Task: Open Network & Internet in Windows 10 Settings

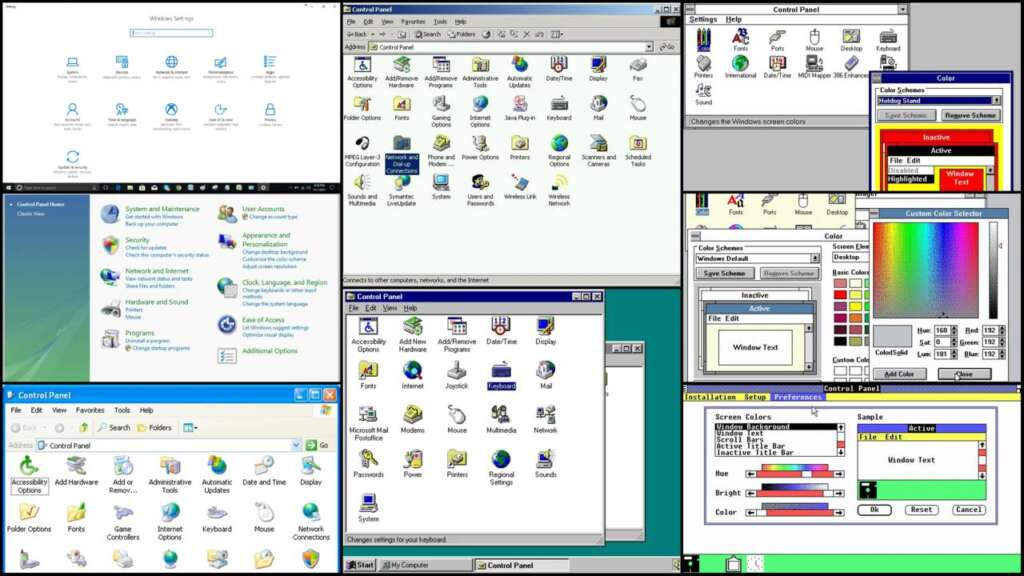Action: click(x=171, y=67)
